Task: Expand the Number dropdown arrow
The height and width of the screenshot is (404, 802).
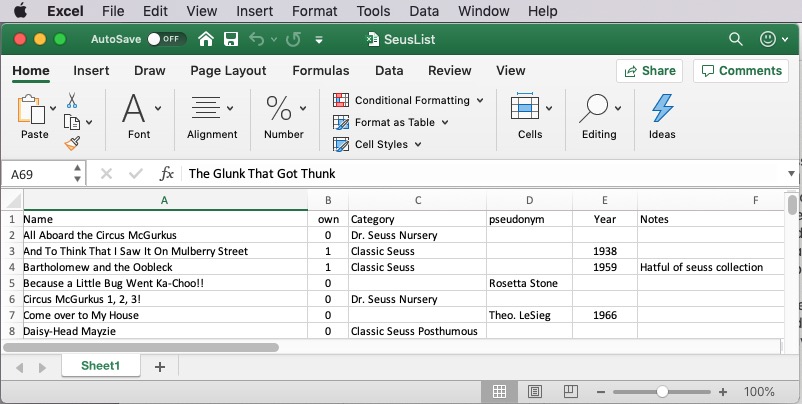Action: click(x=303, y=108)
